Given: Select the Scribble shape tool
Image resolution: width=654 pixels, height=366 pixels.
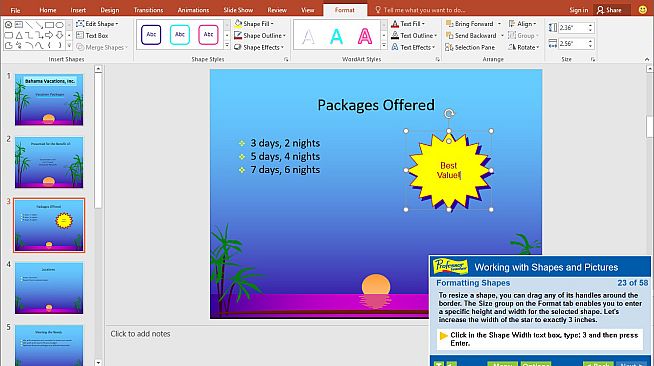Looking at the screenshot, I should [19, 45].
